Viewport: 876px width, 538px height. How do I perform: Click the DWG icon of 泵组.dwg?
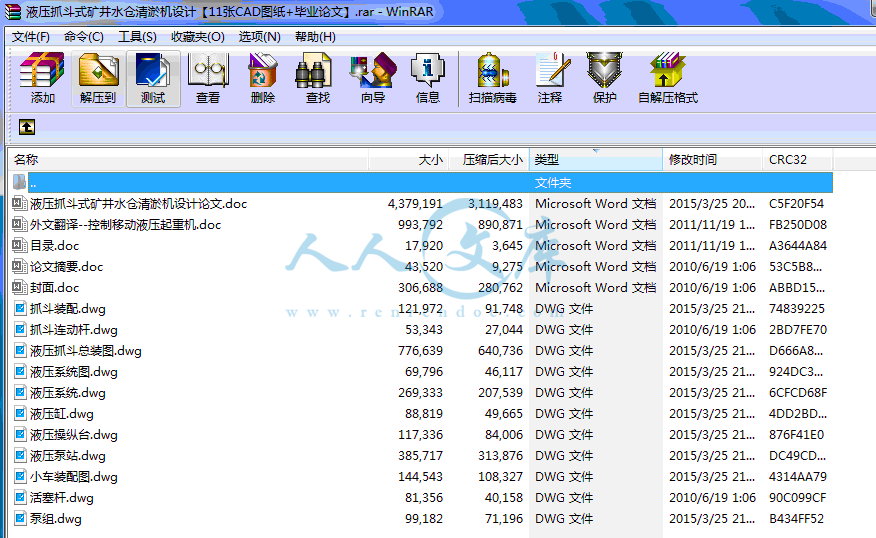pyautogui.click(x=20, y=518)
